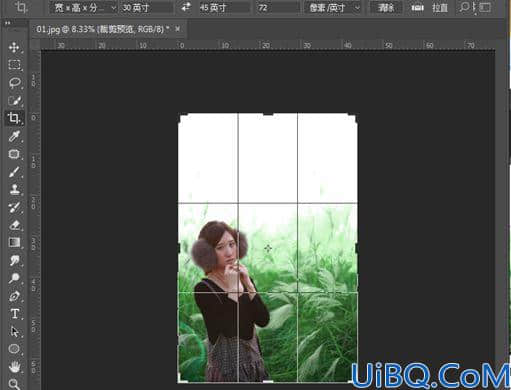Select the Pen tool

(14, 296)
